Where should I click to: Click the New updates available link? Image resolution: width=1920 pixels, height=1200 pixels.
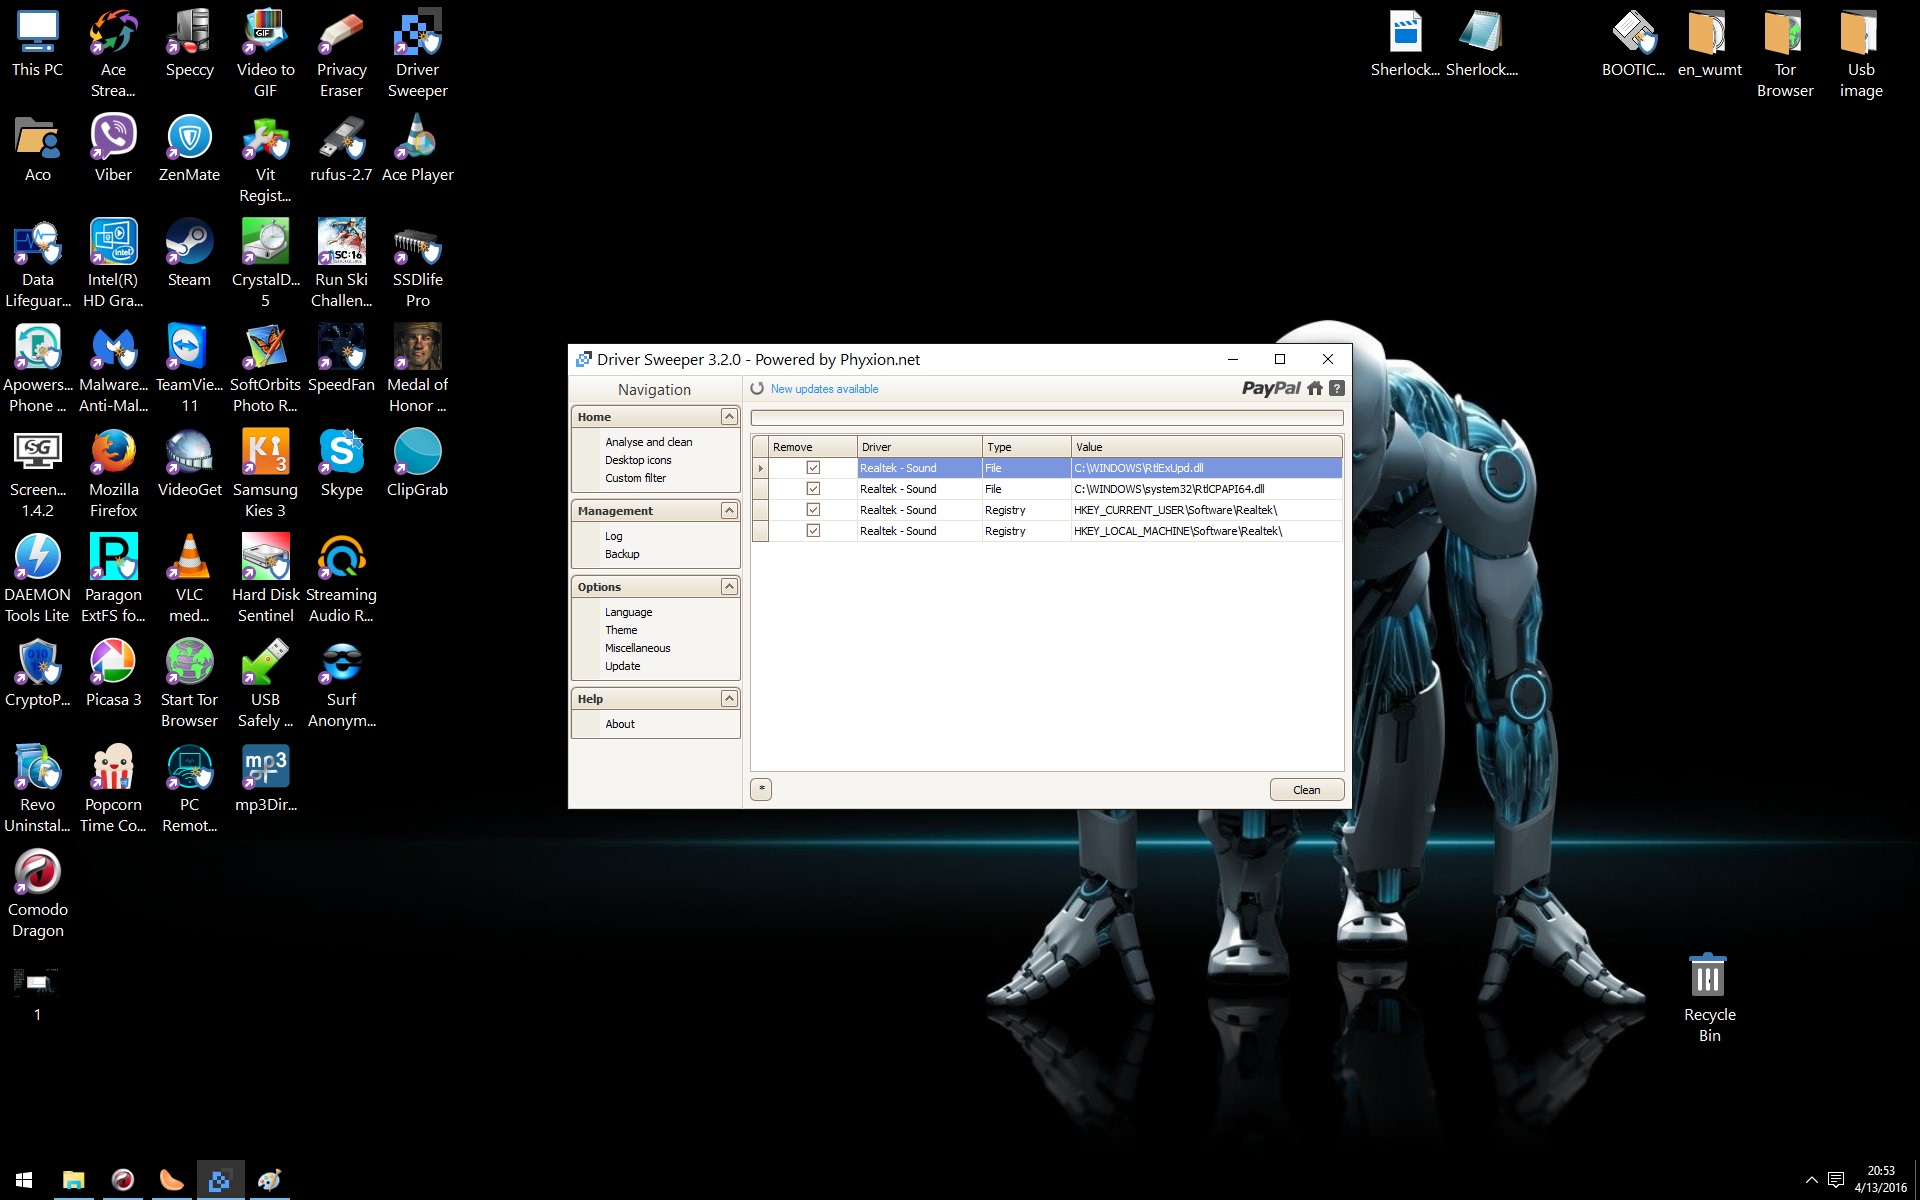pos(824,389)
